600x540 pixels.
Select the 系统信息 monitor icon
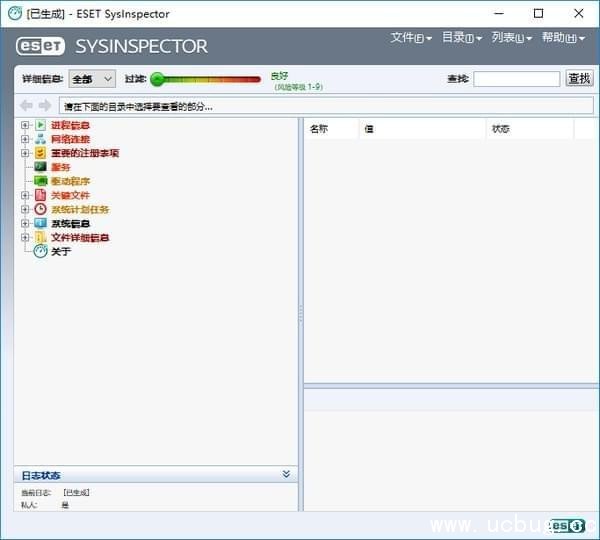point(41,223)
